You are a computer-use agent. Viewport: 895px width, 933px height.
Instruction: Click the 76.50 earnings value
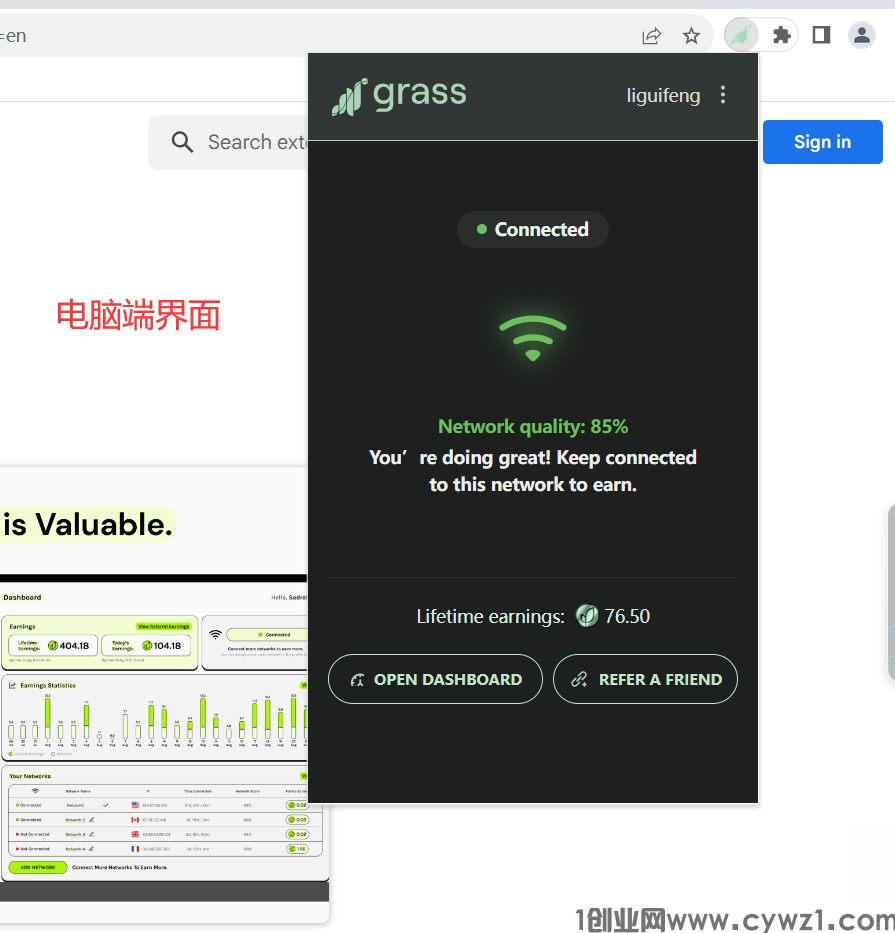pyautogui.click(x=627, y=616)
